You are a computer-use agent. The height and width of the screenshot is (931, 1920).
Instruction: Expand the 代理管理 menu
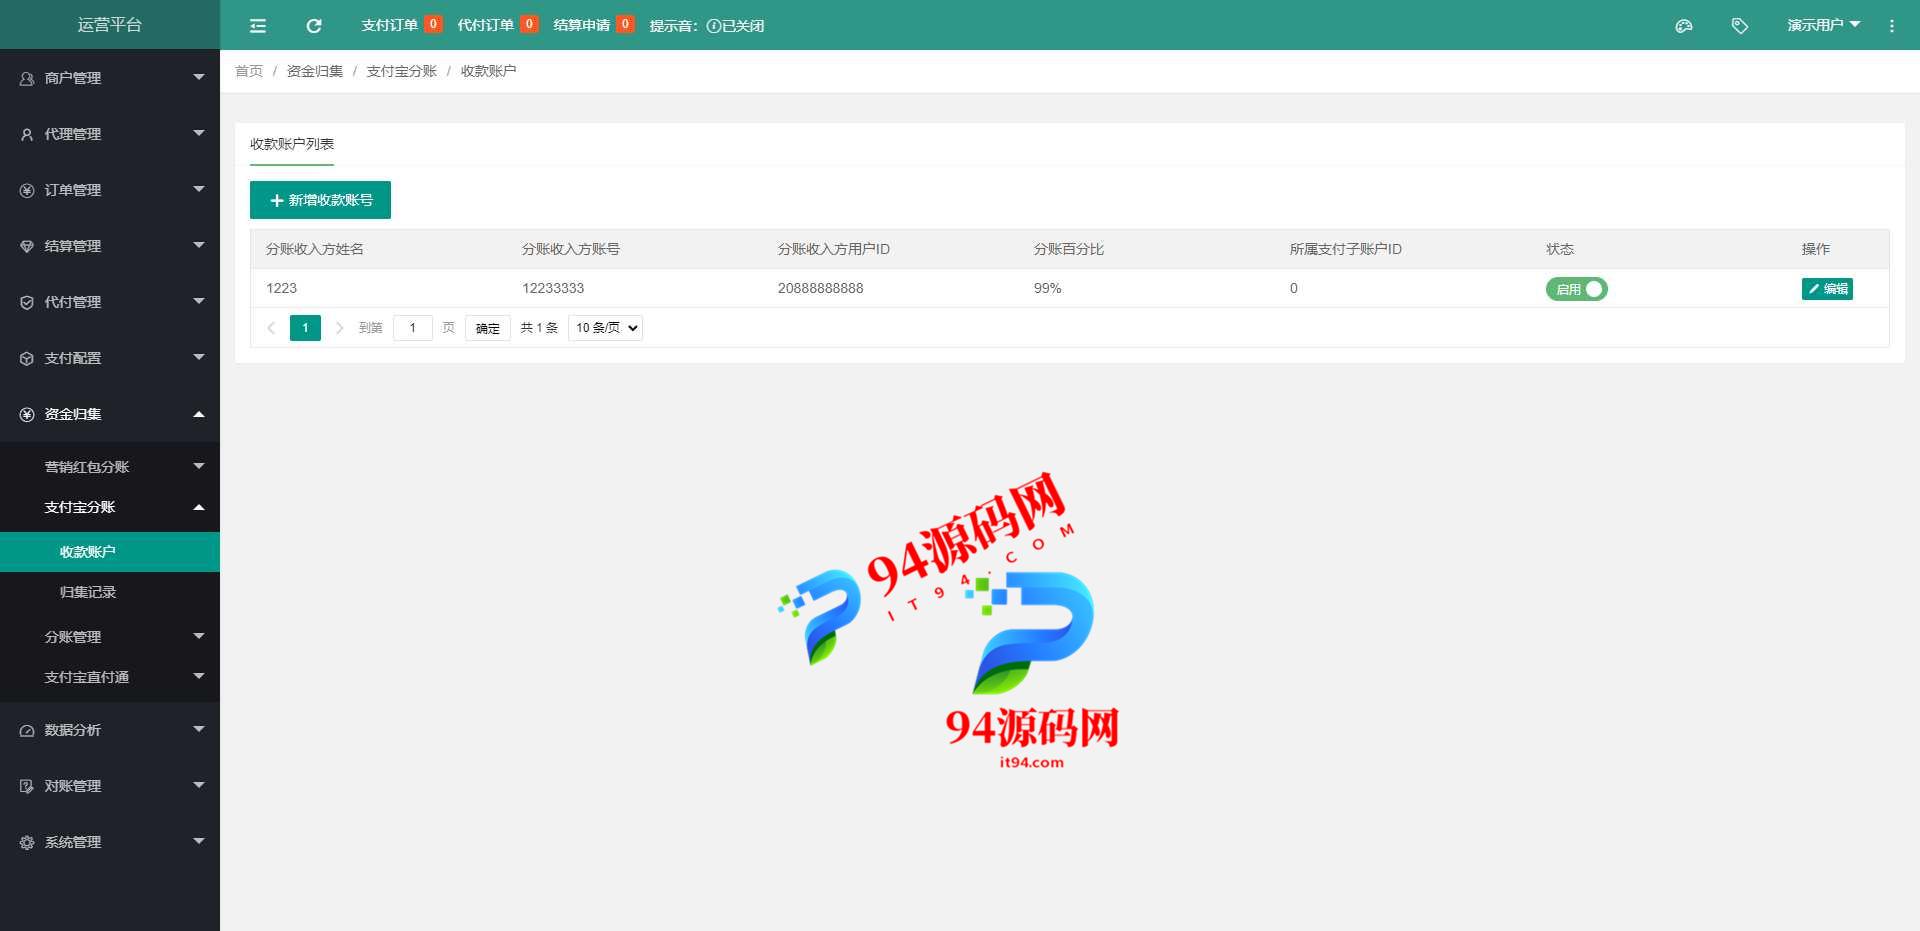coord(110,134)
